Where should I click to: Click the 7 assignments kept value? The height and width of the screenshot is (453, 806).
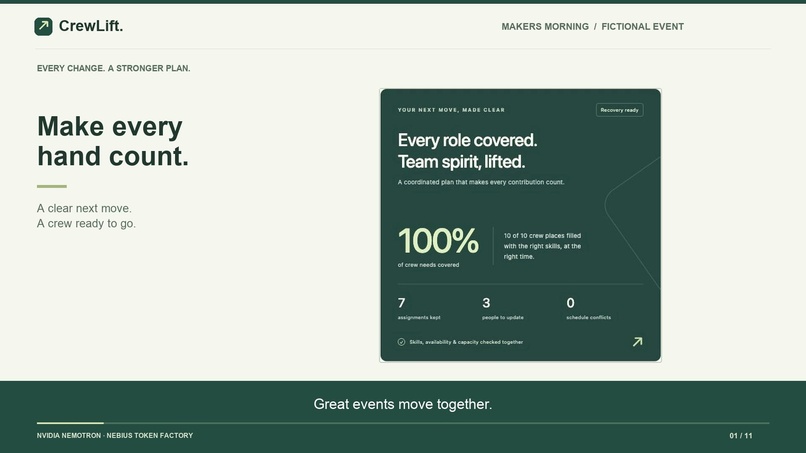click(401, 303)
